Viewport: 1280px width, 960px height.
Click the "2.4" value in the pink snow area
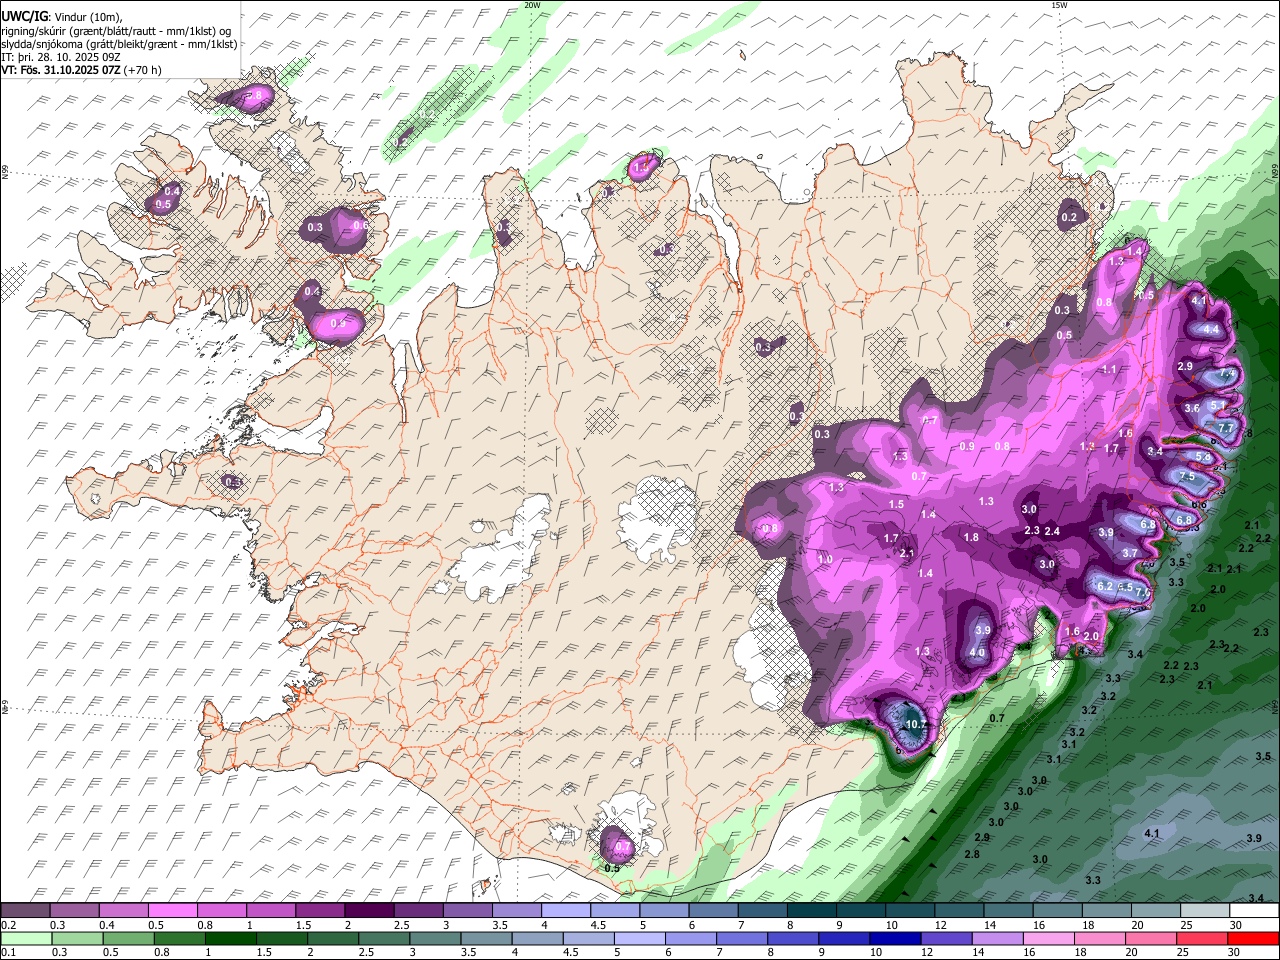pos(1052,531)
